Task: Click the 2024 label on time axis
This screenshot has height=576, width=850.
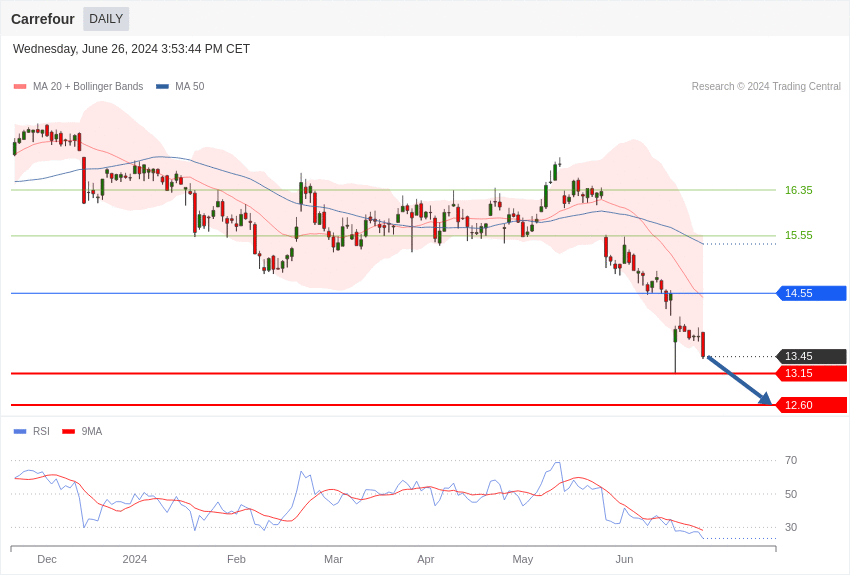Action: pyautogui.click(x=135, y=559)
